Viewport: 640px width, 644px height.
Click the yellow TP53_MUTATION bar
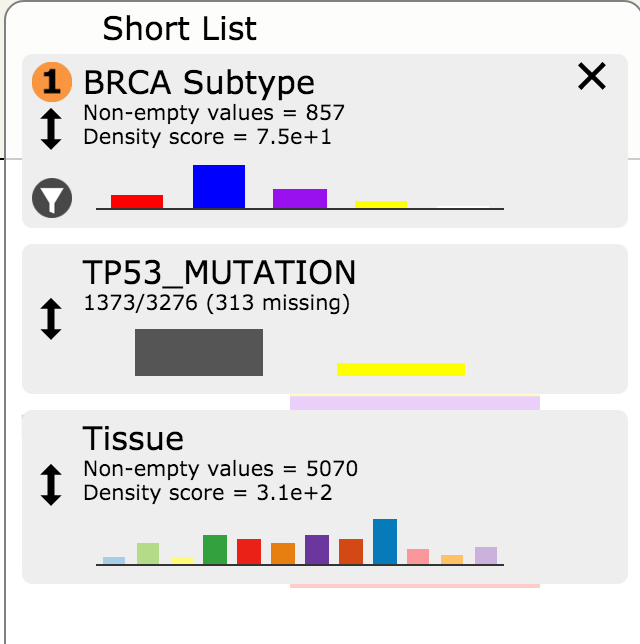(401, 369)
